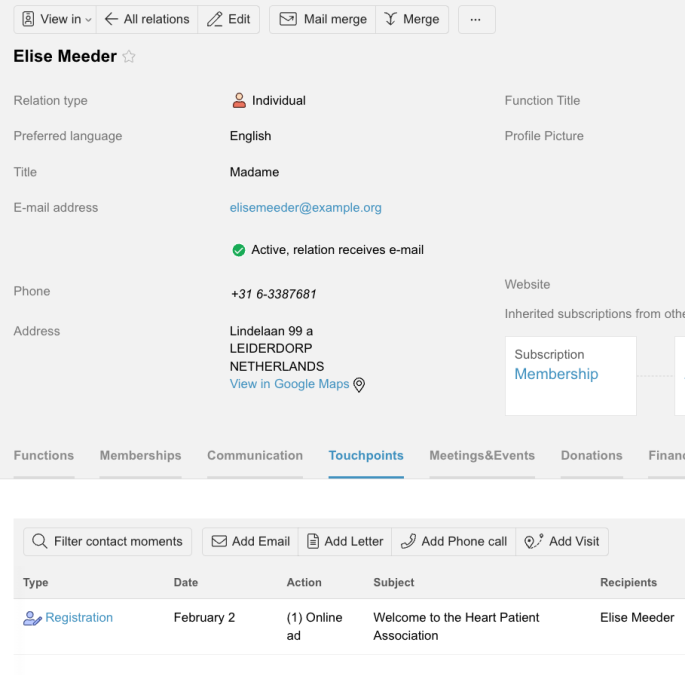This screenshot has width=685, height=685.
Task: Sort by the Type column header
Action: (36, 582)
